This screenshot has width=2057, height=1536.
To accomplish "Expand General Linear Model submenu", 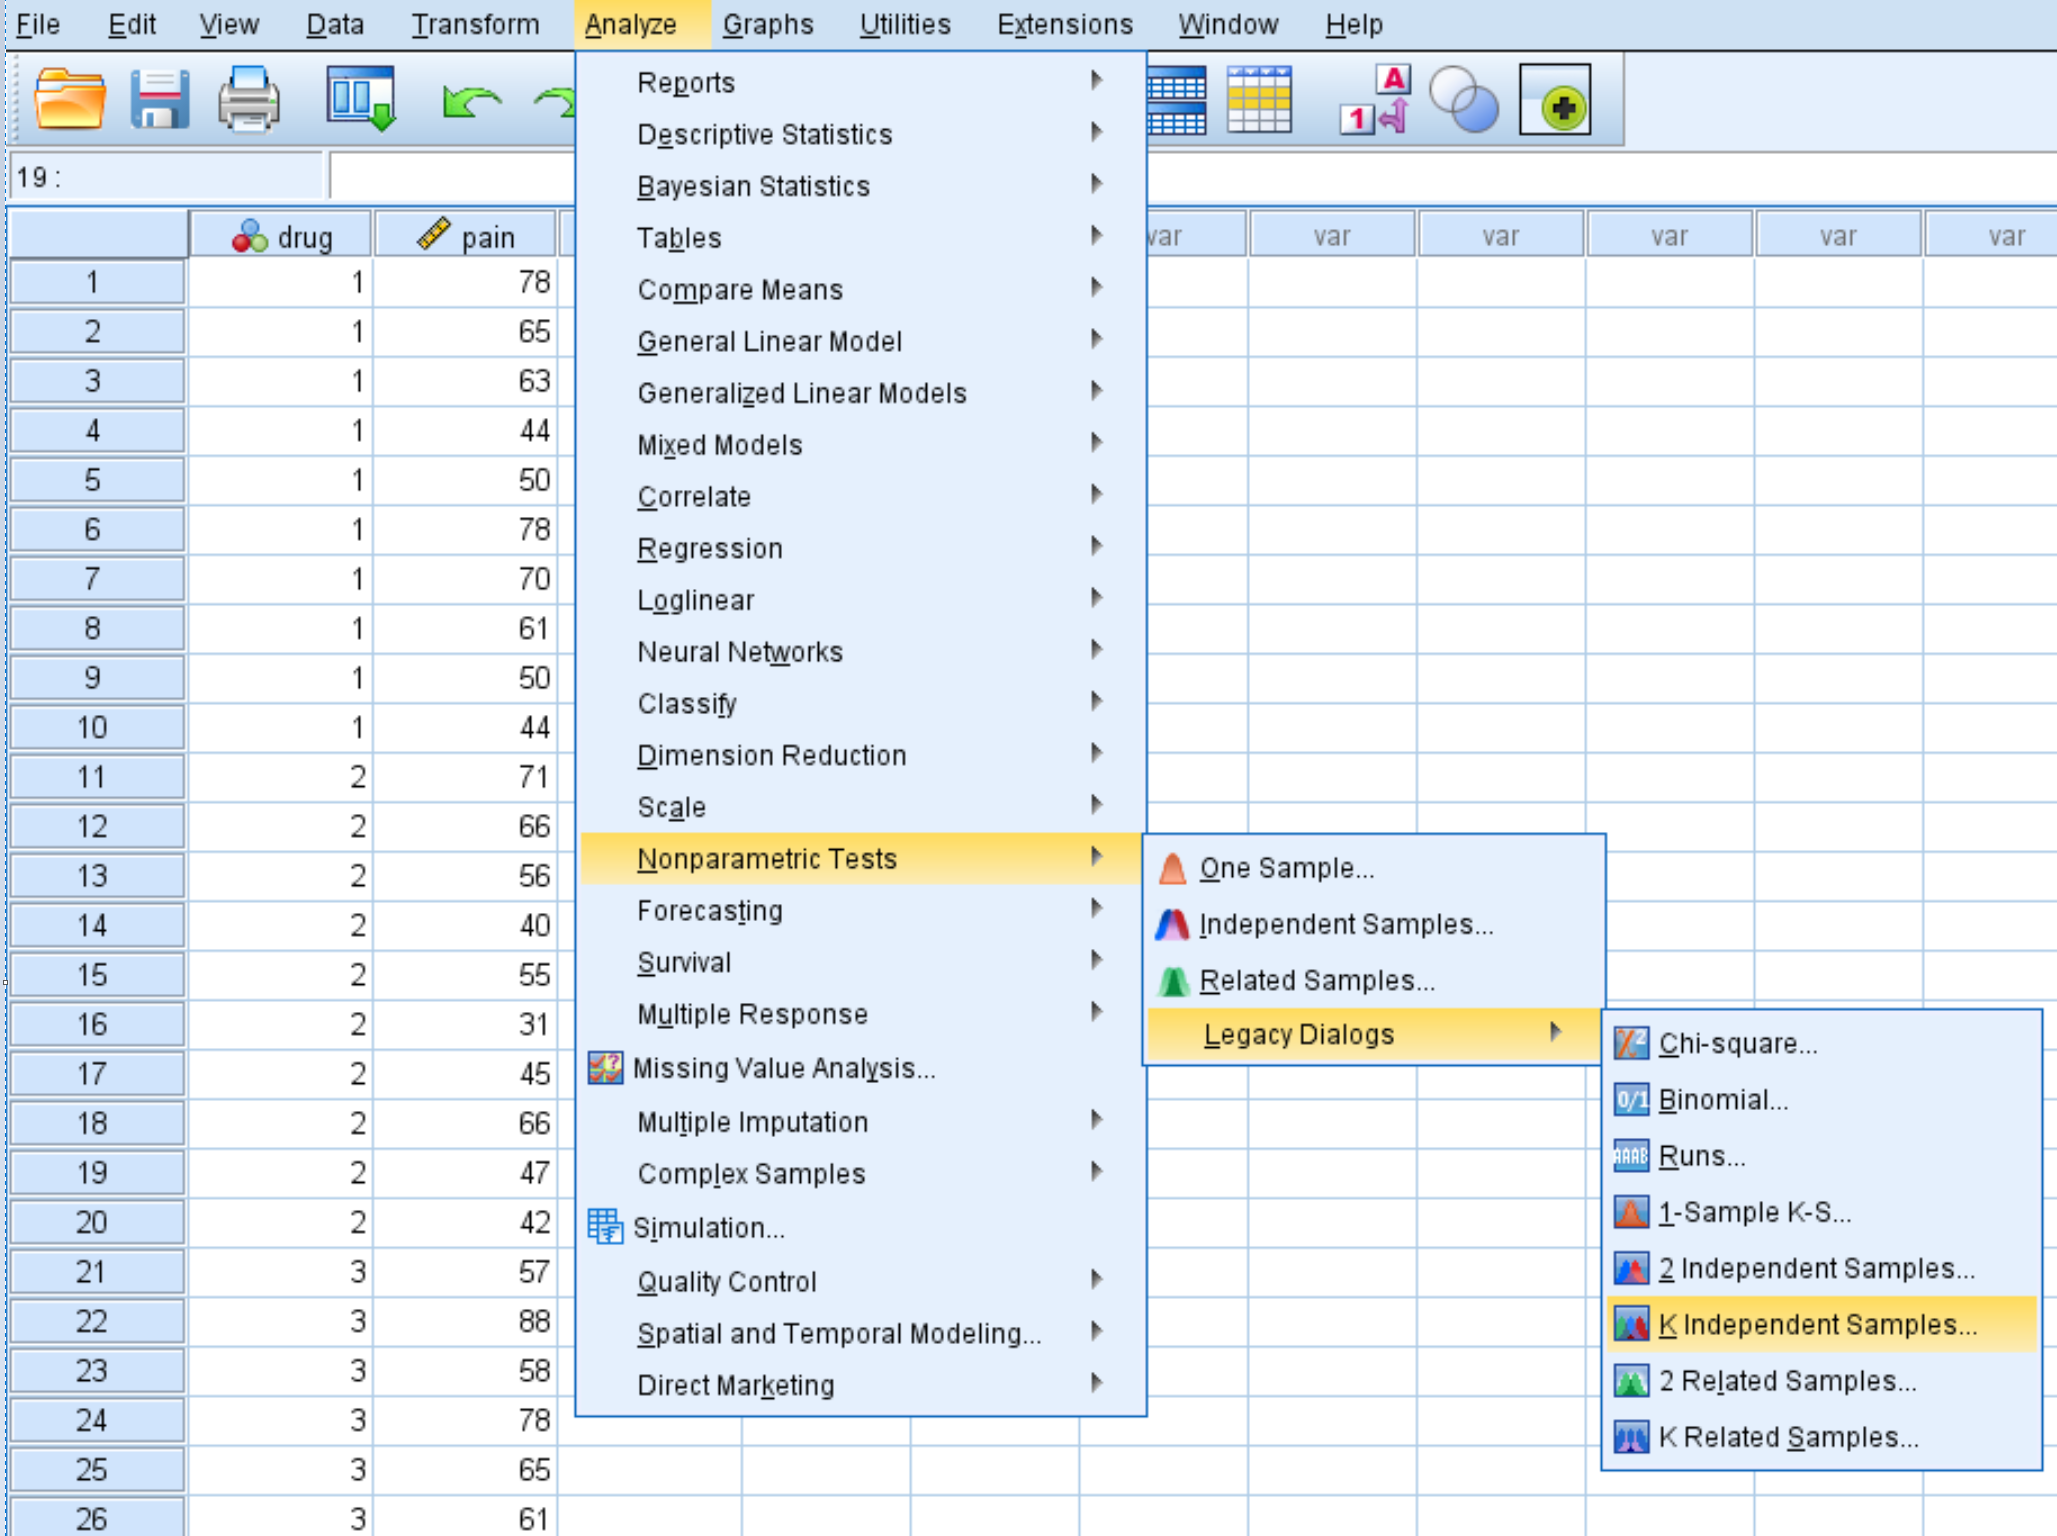I will (1097, 339).
